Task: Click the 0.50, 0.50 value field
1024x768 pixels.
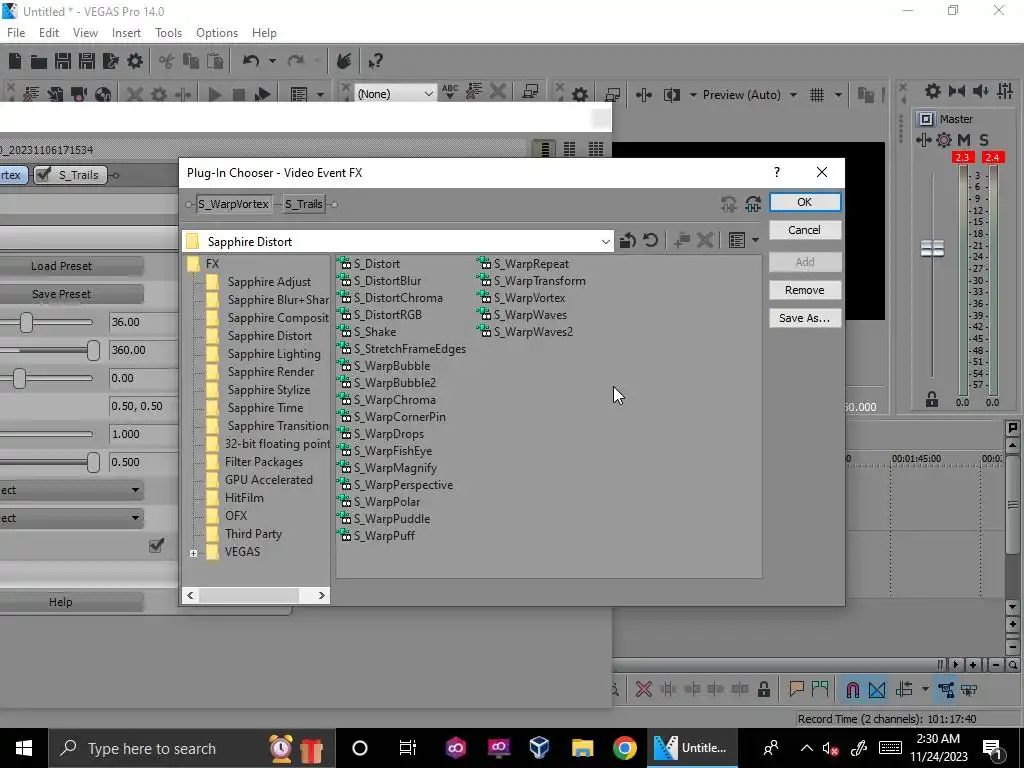Action: pyautogui.click(x=143, y=406)
